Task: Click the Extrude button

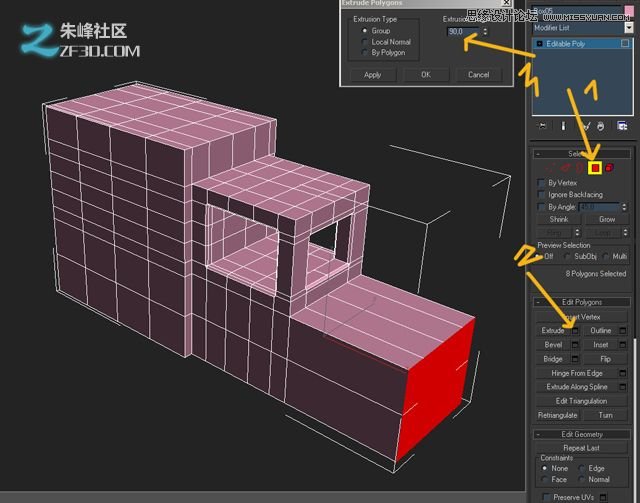Action: [553, 331]
